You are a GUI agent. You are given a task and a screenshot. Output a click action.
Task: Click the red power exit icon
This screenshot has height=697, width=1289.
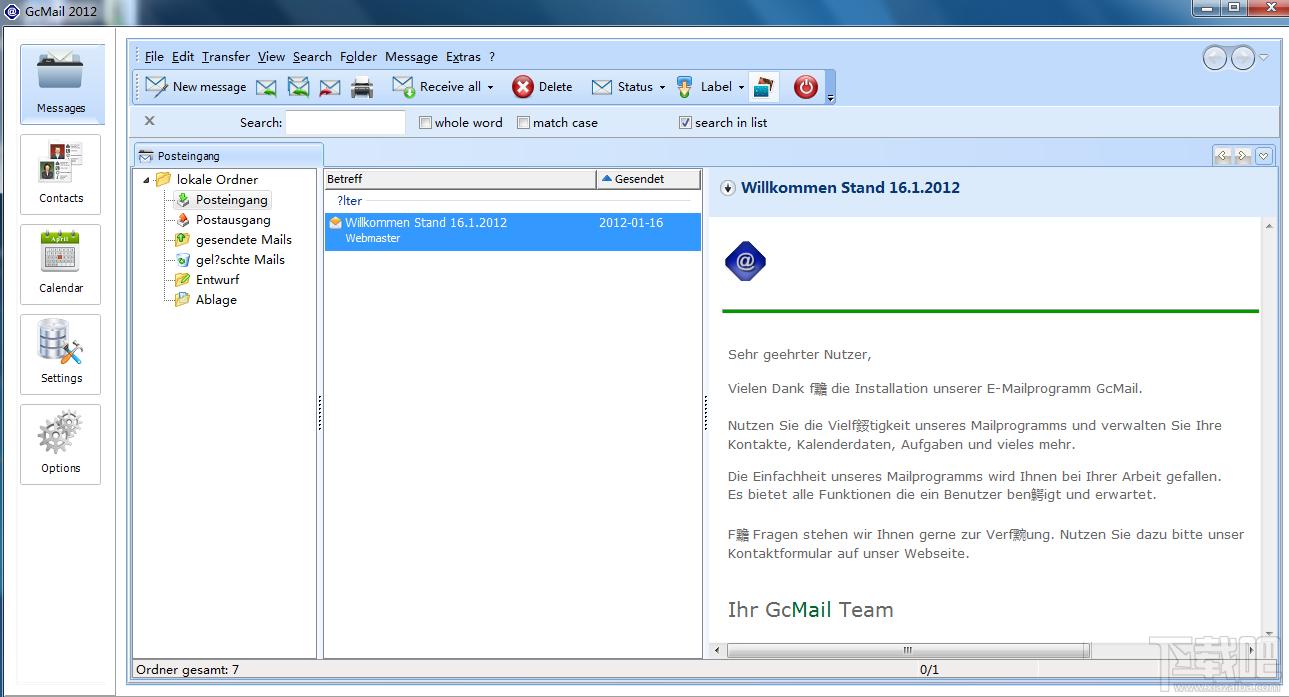(x=806, y=87)
